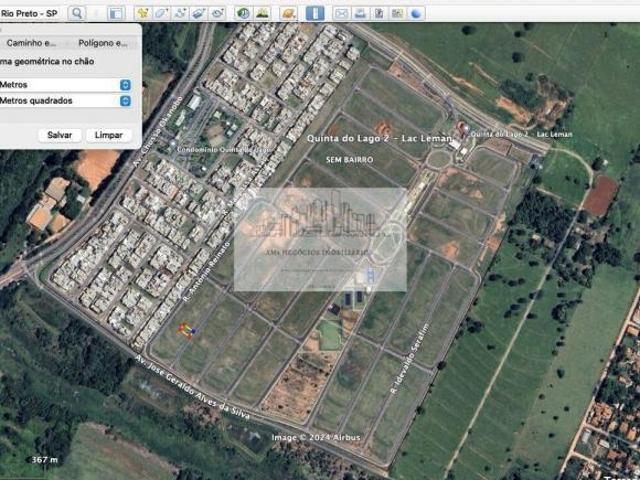The height and width of the screenshot is (480, 640).
Task: Click the 'Image © 2024 Airbus' attribution
Action: (316, 438)
